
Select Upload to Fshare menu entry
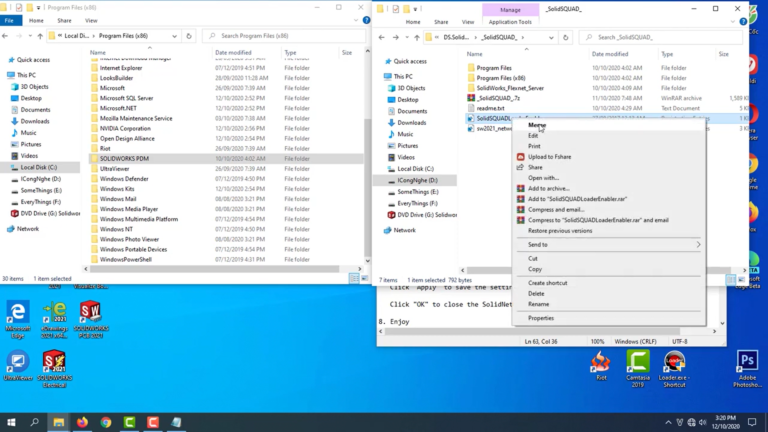tap(549, 157)
